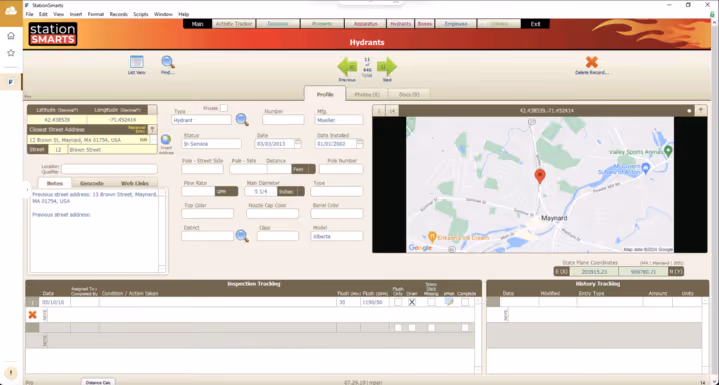Open the Status dropdown showing In Service
719x385 pixels.
pyautogui.click(x=211, y=144)
